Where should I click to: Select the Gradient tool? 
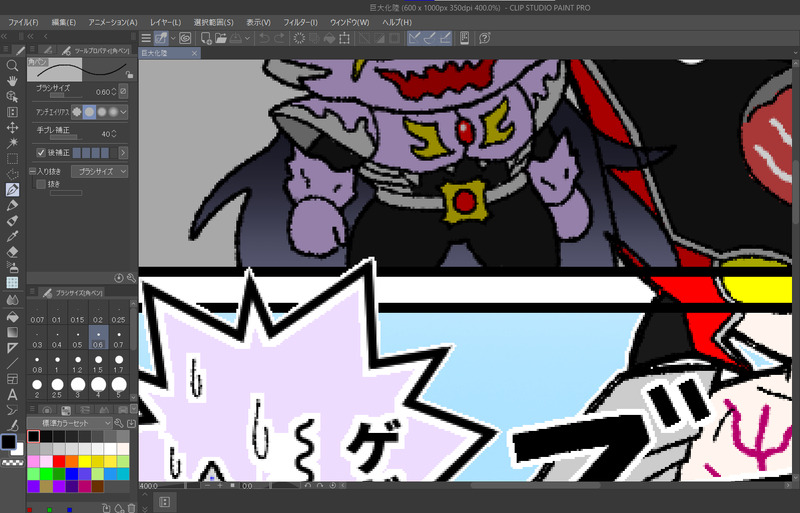tap(12, 332)
